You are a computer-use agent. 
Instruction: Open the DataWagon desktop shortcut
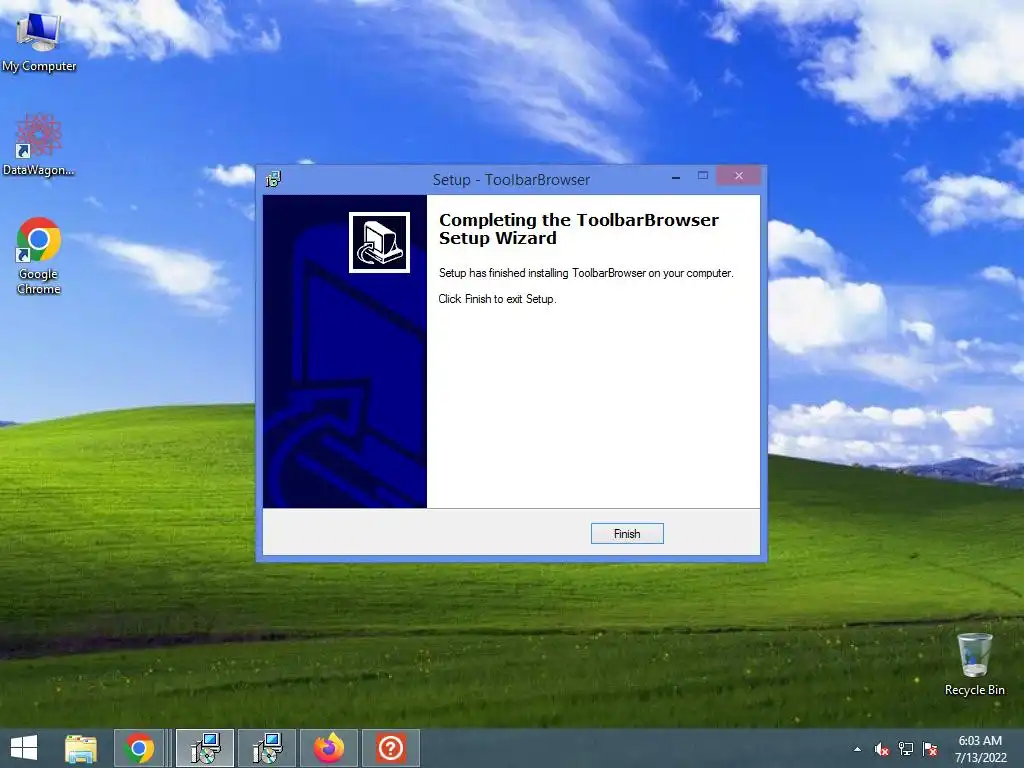[39, 145]
